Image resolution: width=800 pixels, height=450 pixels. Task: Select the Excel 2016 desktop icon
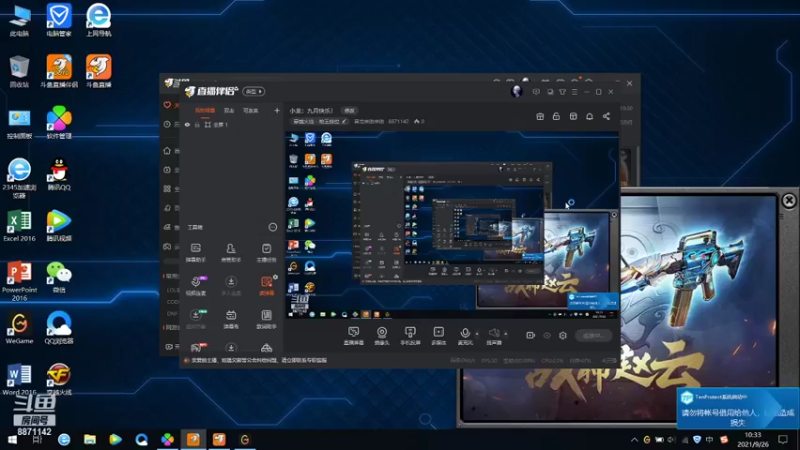19,226
